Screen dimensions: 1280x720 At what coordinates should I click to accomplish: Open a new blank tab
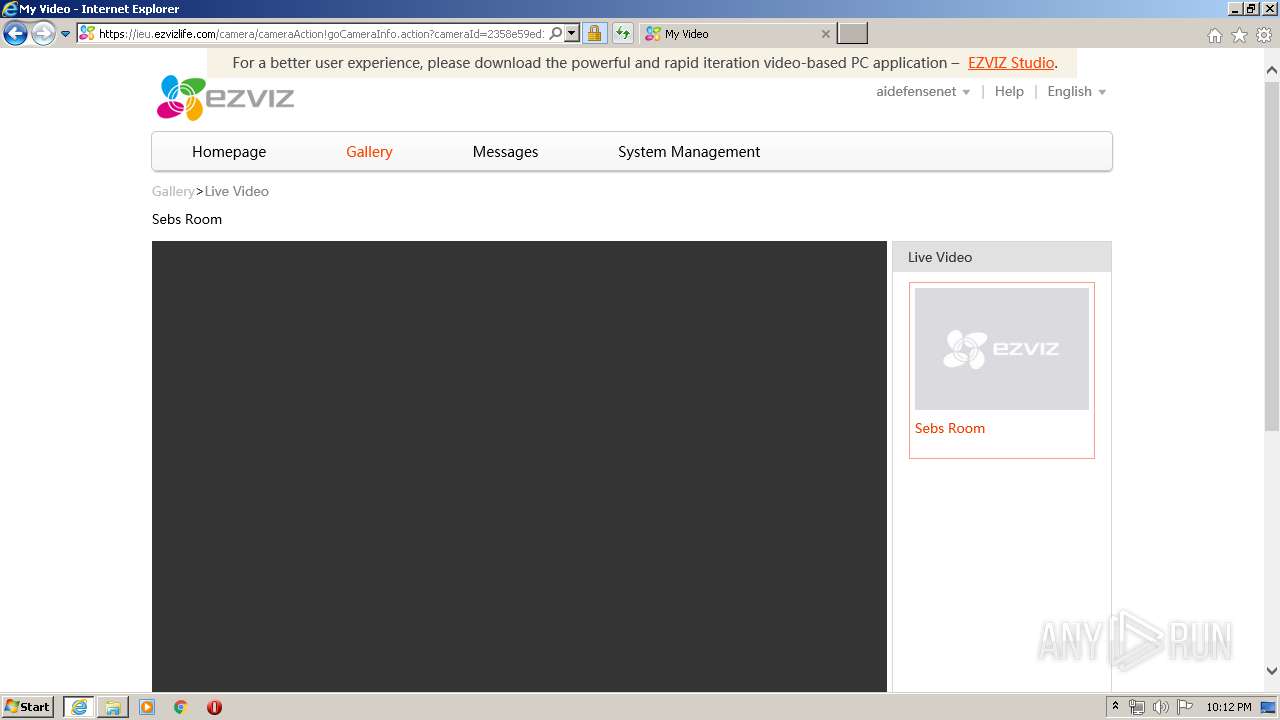852,34
